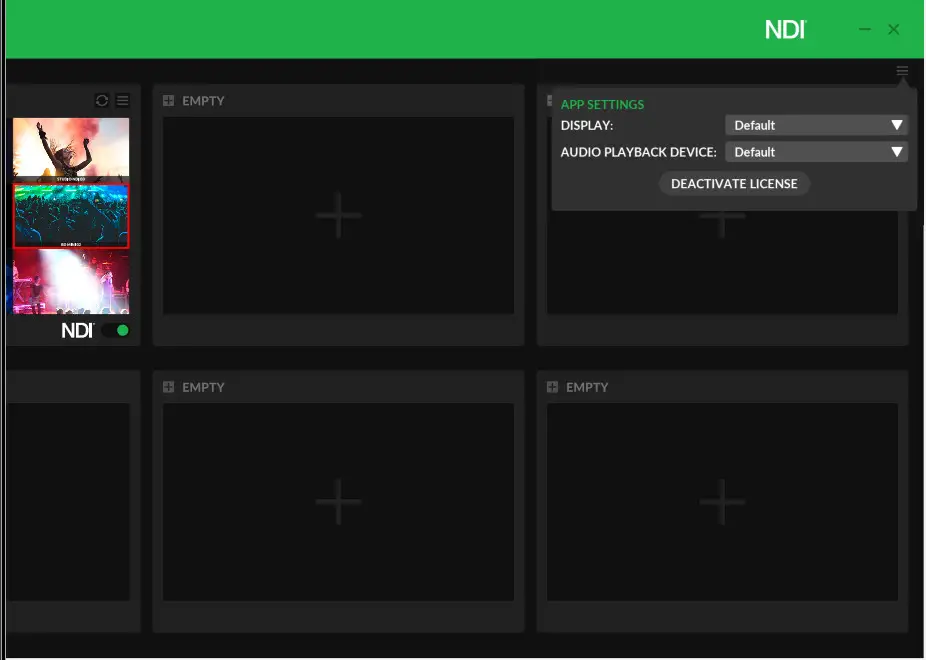The height and width of the screenshot is (660, 926).
Task: Open the app settings hamburger menu
Action: click(x=902, y=71)
